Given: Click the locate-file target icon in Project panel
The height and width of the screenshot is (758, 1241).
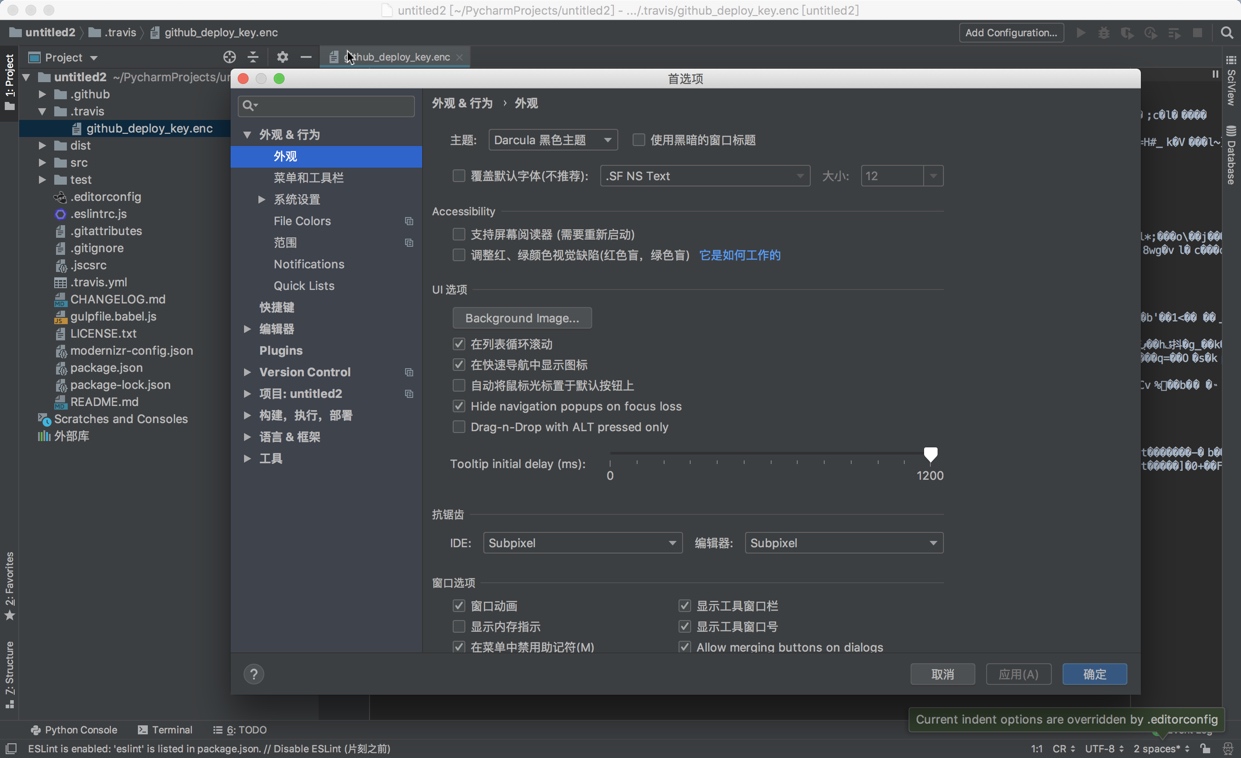Looking at the screenshot, I should [x=230, y=57].
